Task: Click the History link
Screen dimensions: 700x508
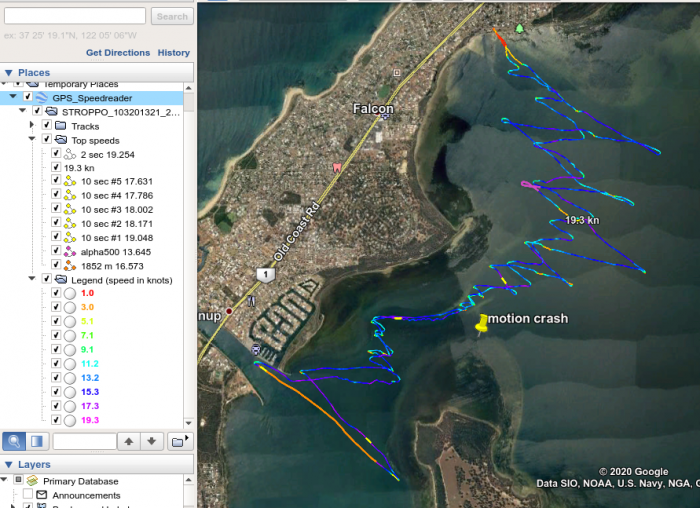Action: [174, 52]
